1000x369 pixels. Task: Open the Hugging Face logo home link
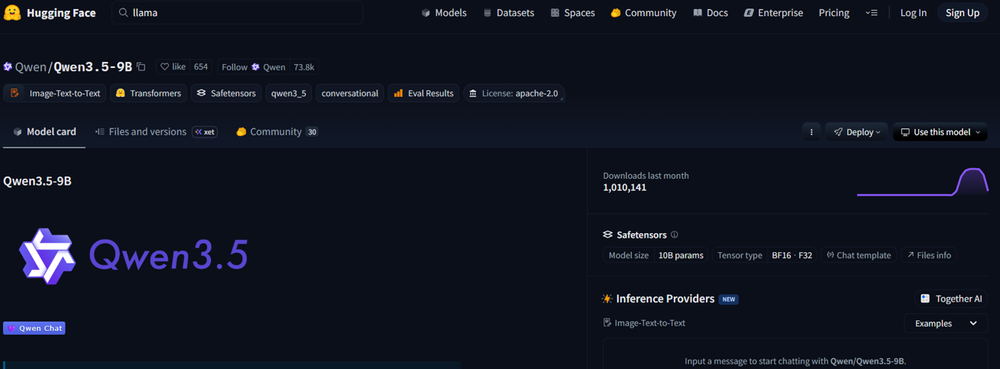tap(50, 13)
